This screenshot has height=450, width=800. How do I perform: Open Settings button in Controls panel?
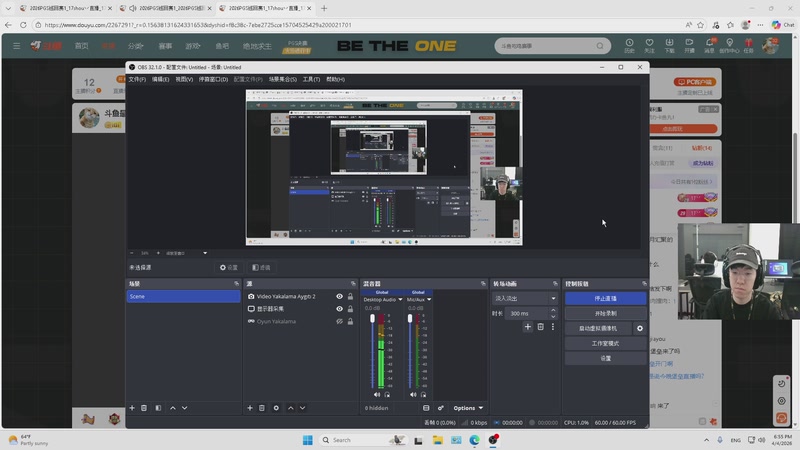(x=606, y=358)
